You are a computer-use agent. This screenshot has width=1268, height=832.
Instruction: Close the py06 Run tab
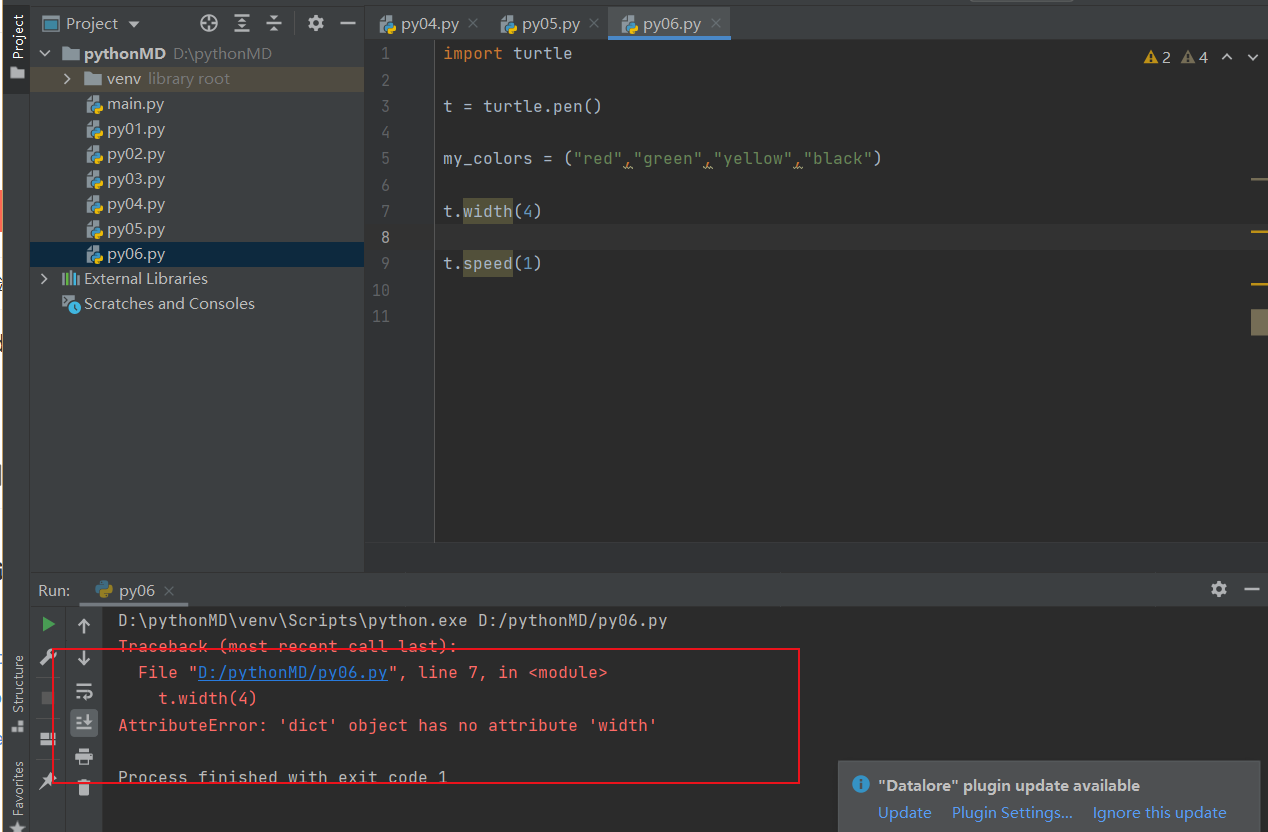click(x=169, y=591)
